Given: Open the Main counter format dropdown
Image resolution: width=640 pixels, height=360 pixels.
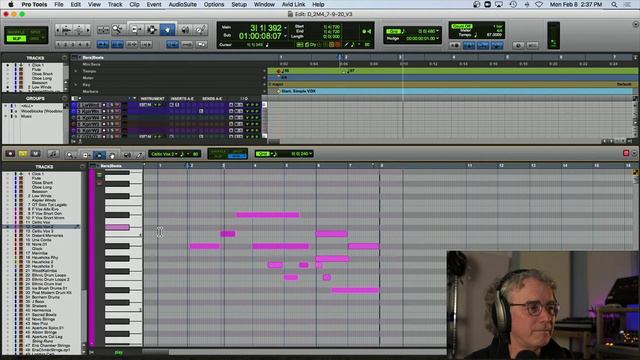Looking at the screenshot, I should [285, 28].
